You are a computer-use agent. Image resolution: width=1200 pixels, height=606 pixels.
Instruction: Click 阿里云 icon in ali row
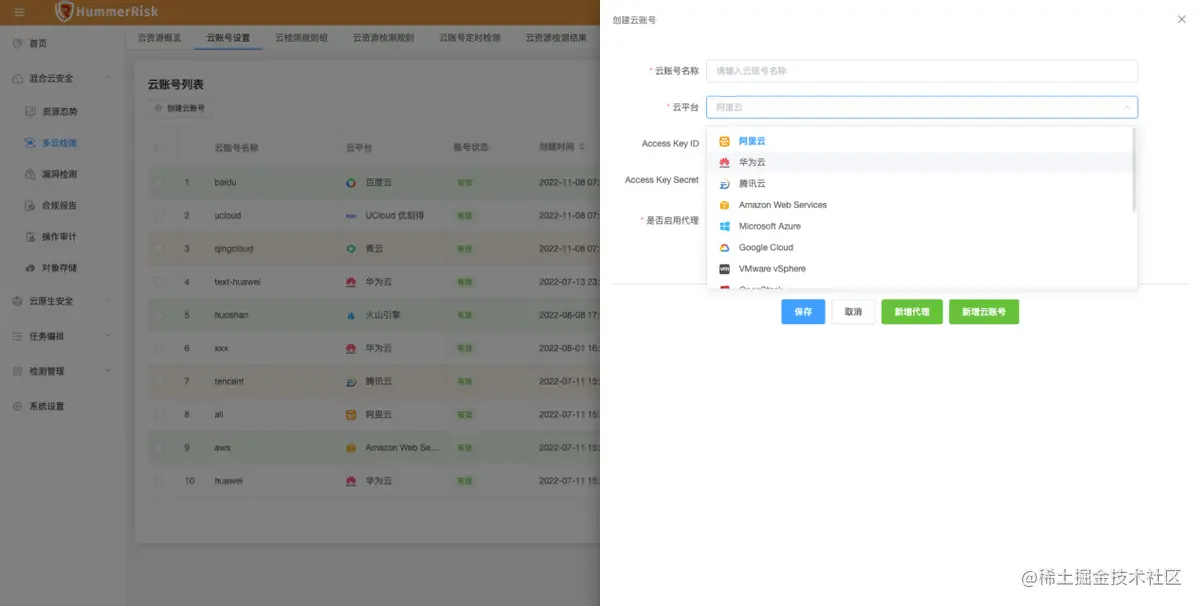coord(351,414)
